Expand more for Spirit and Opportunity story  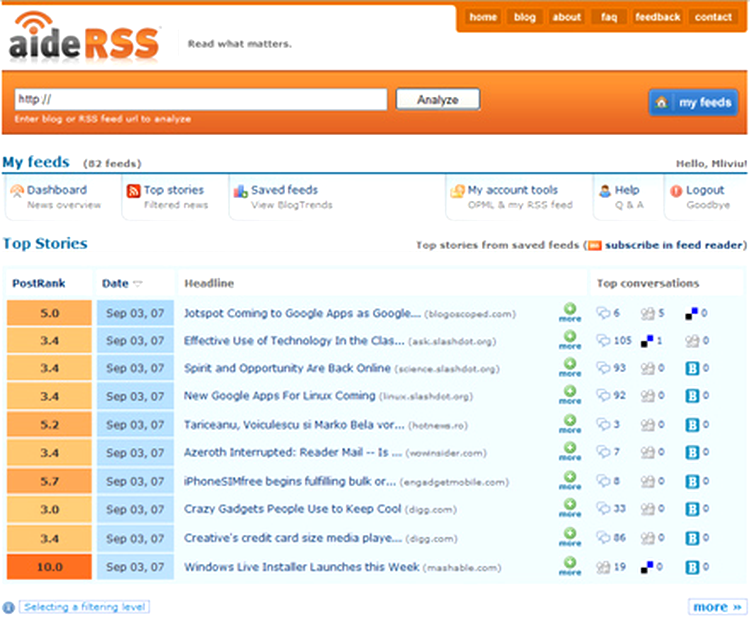tap(570, 367)
